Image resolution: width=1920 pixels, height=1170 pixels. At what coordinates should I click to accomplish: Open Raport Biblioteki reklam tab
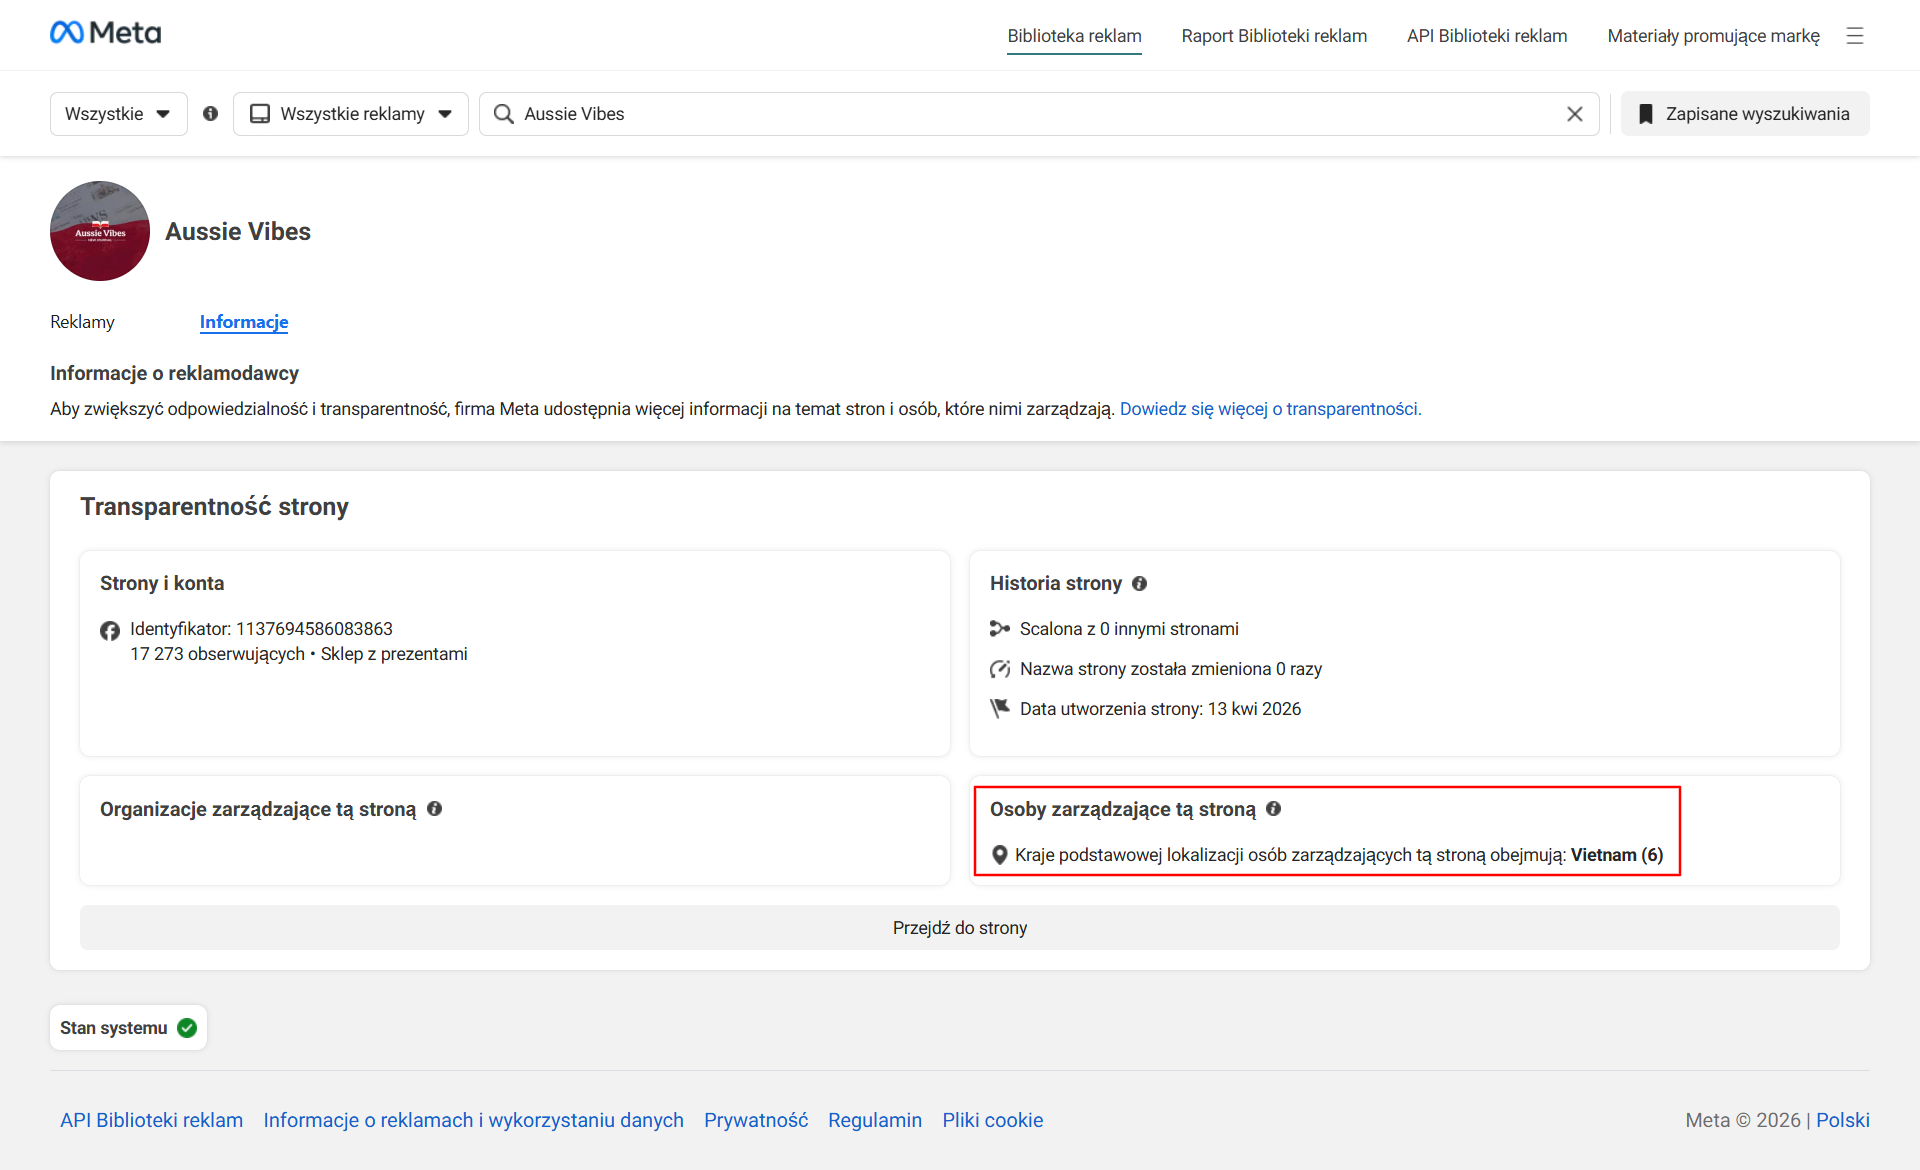click(x=1274, y=36)
